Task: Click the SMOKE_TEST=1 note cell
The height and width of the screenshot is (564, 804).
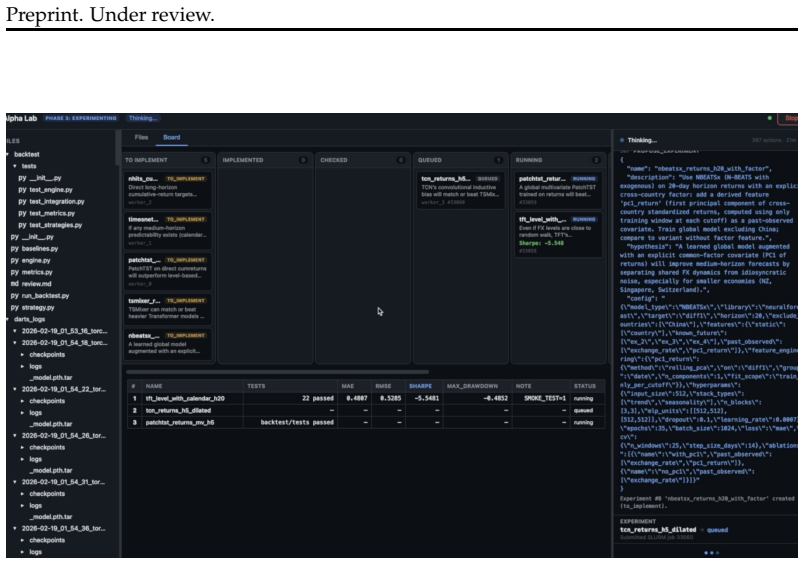Action: coord(545,398)
